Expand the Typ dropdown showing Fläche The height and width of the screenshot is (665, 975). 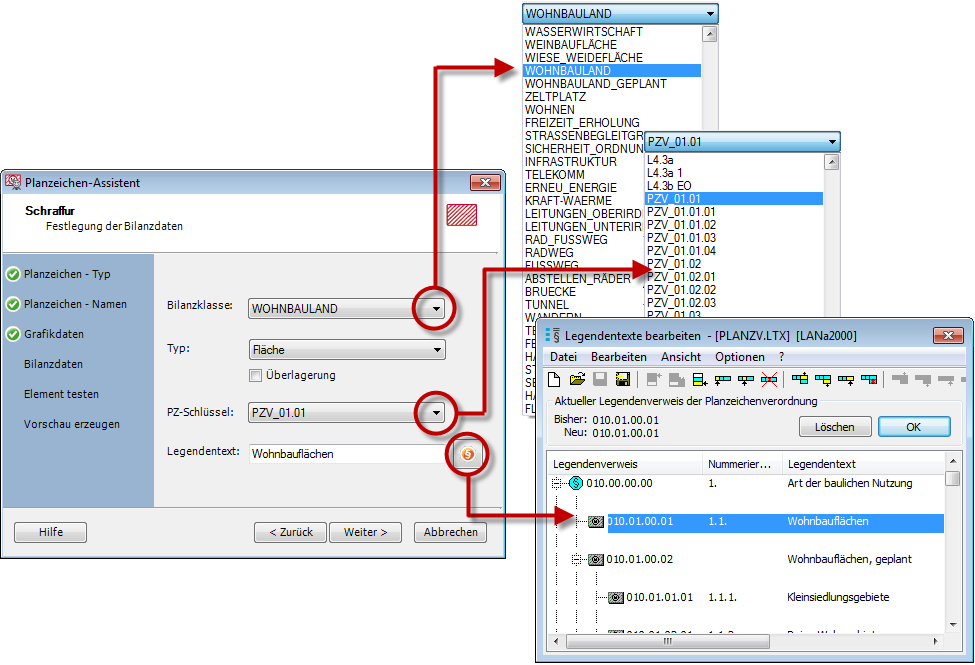pos(436,350)
